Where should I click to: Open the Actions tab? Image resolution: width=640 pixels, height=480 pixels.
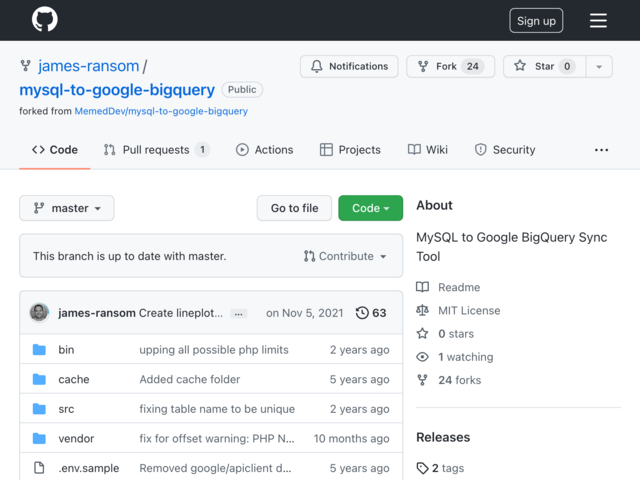tap(264, 150)
